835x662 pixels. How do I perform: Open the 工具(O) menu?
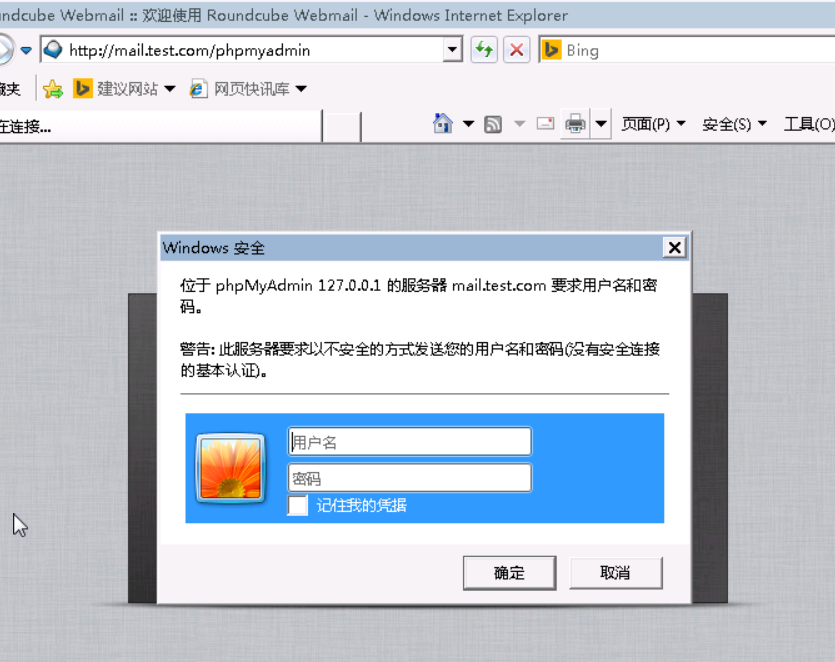pos(808,124)
